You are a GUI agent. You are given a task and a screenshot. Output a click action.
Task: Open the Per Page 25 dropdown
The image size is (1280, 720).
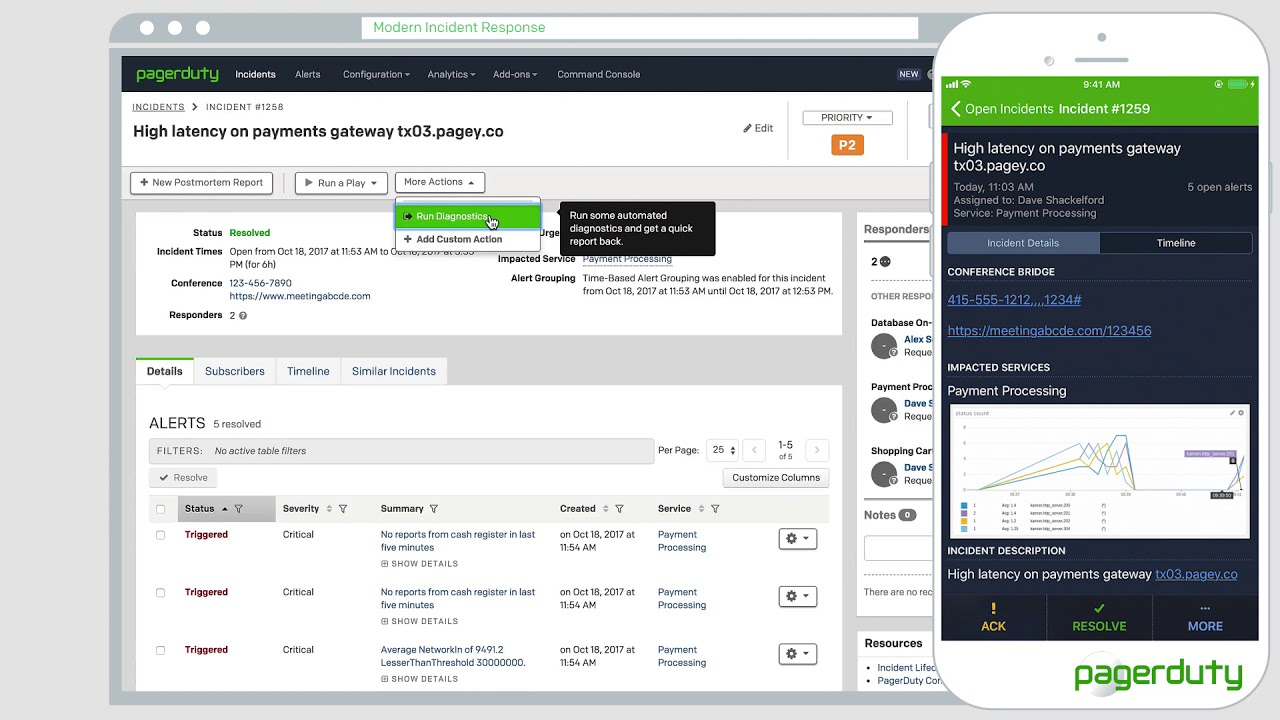point(722,450)
